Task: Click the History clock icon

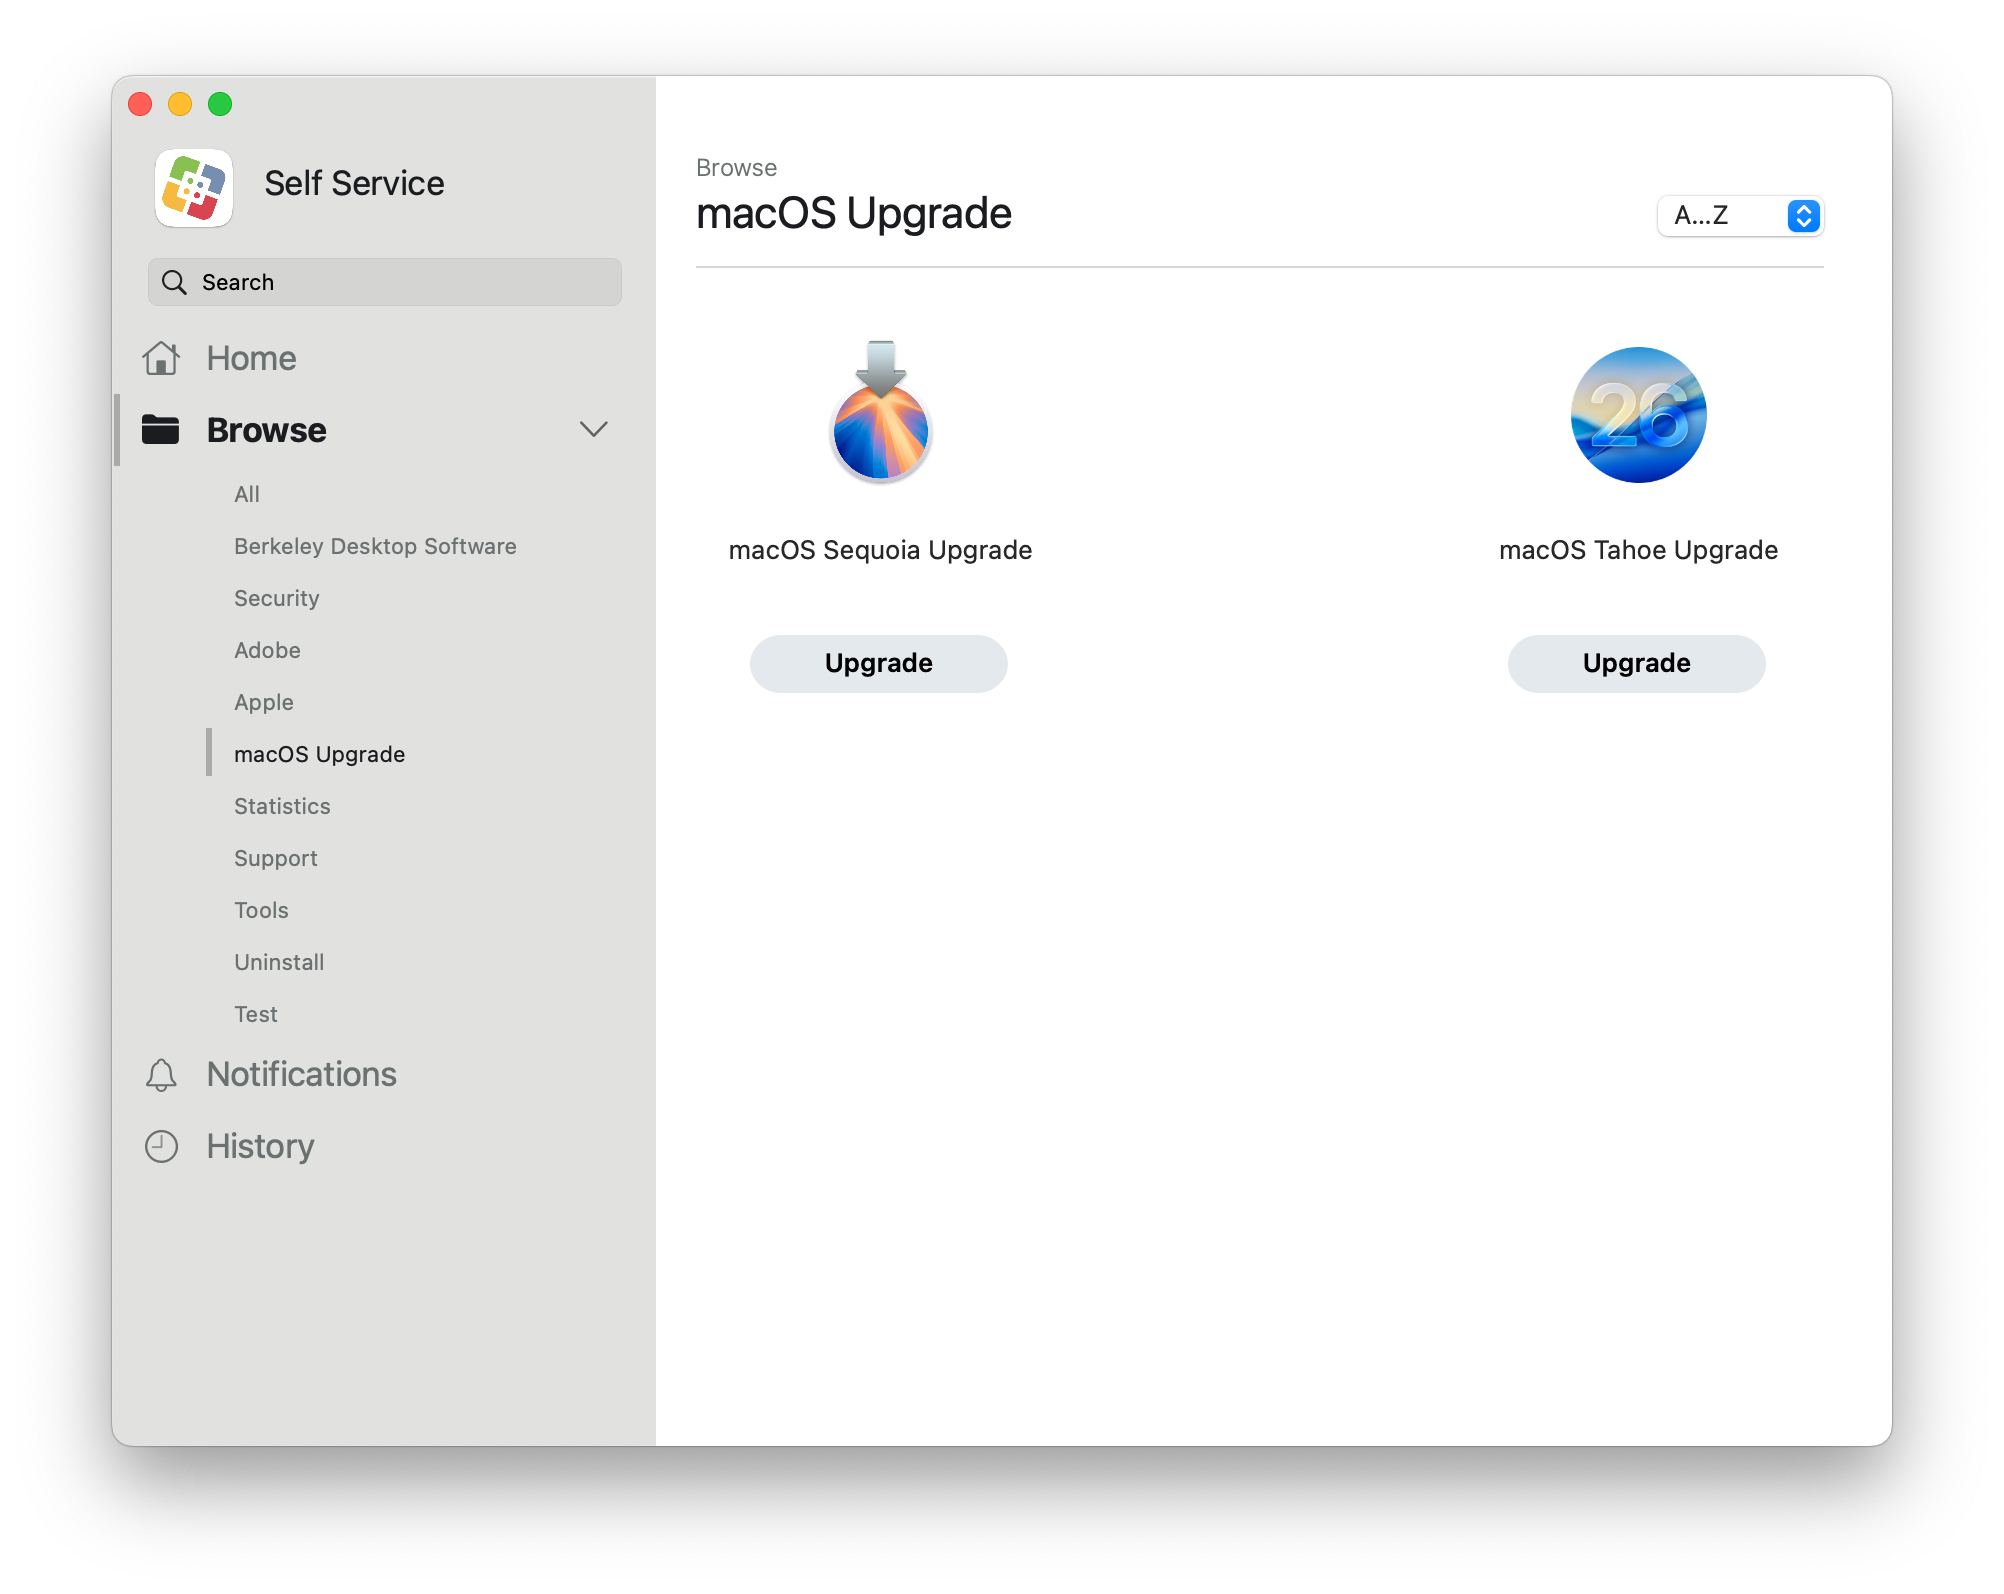Action: [161, 1146]
